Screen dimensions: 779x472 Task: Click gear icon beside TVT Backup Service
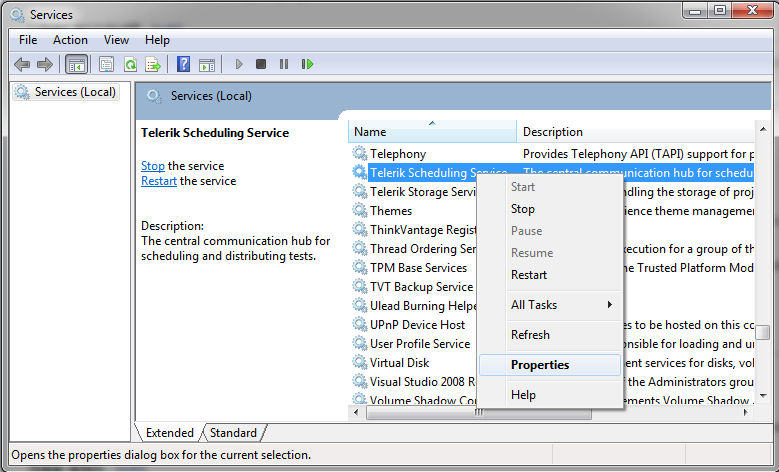pyautogui.click(x=359, y=286)
